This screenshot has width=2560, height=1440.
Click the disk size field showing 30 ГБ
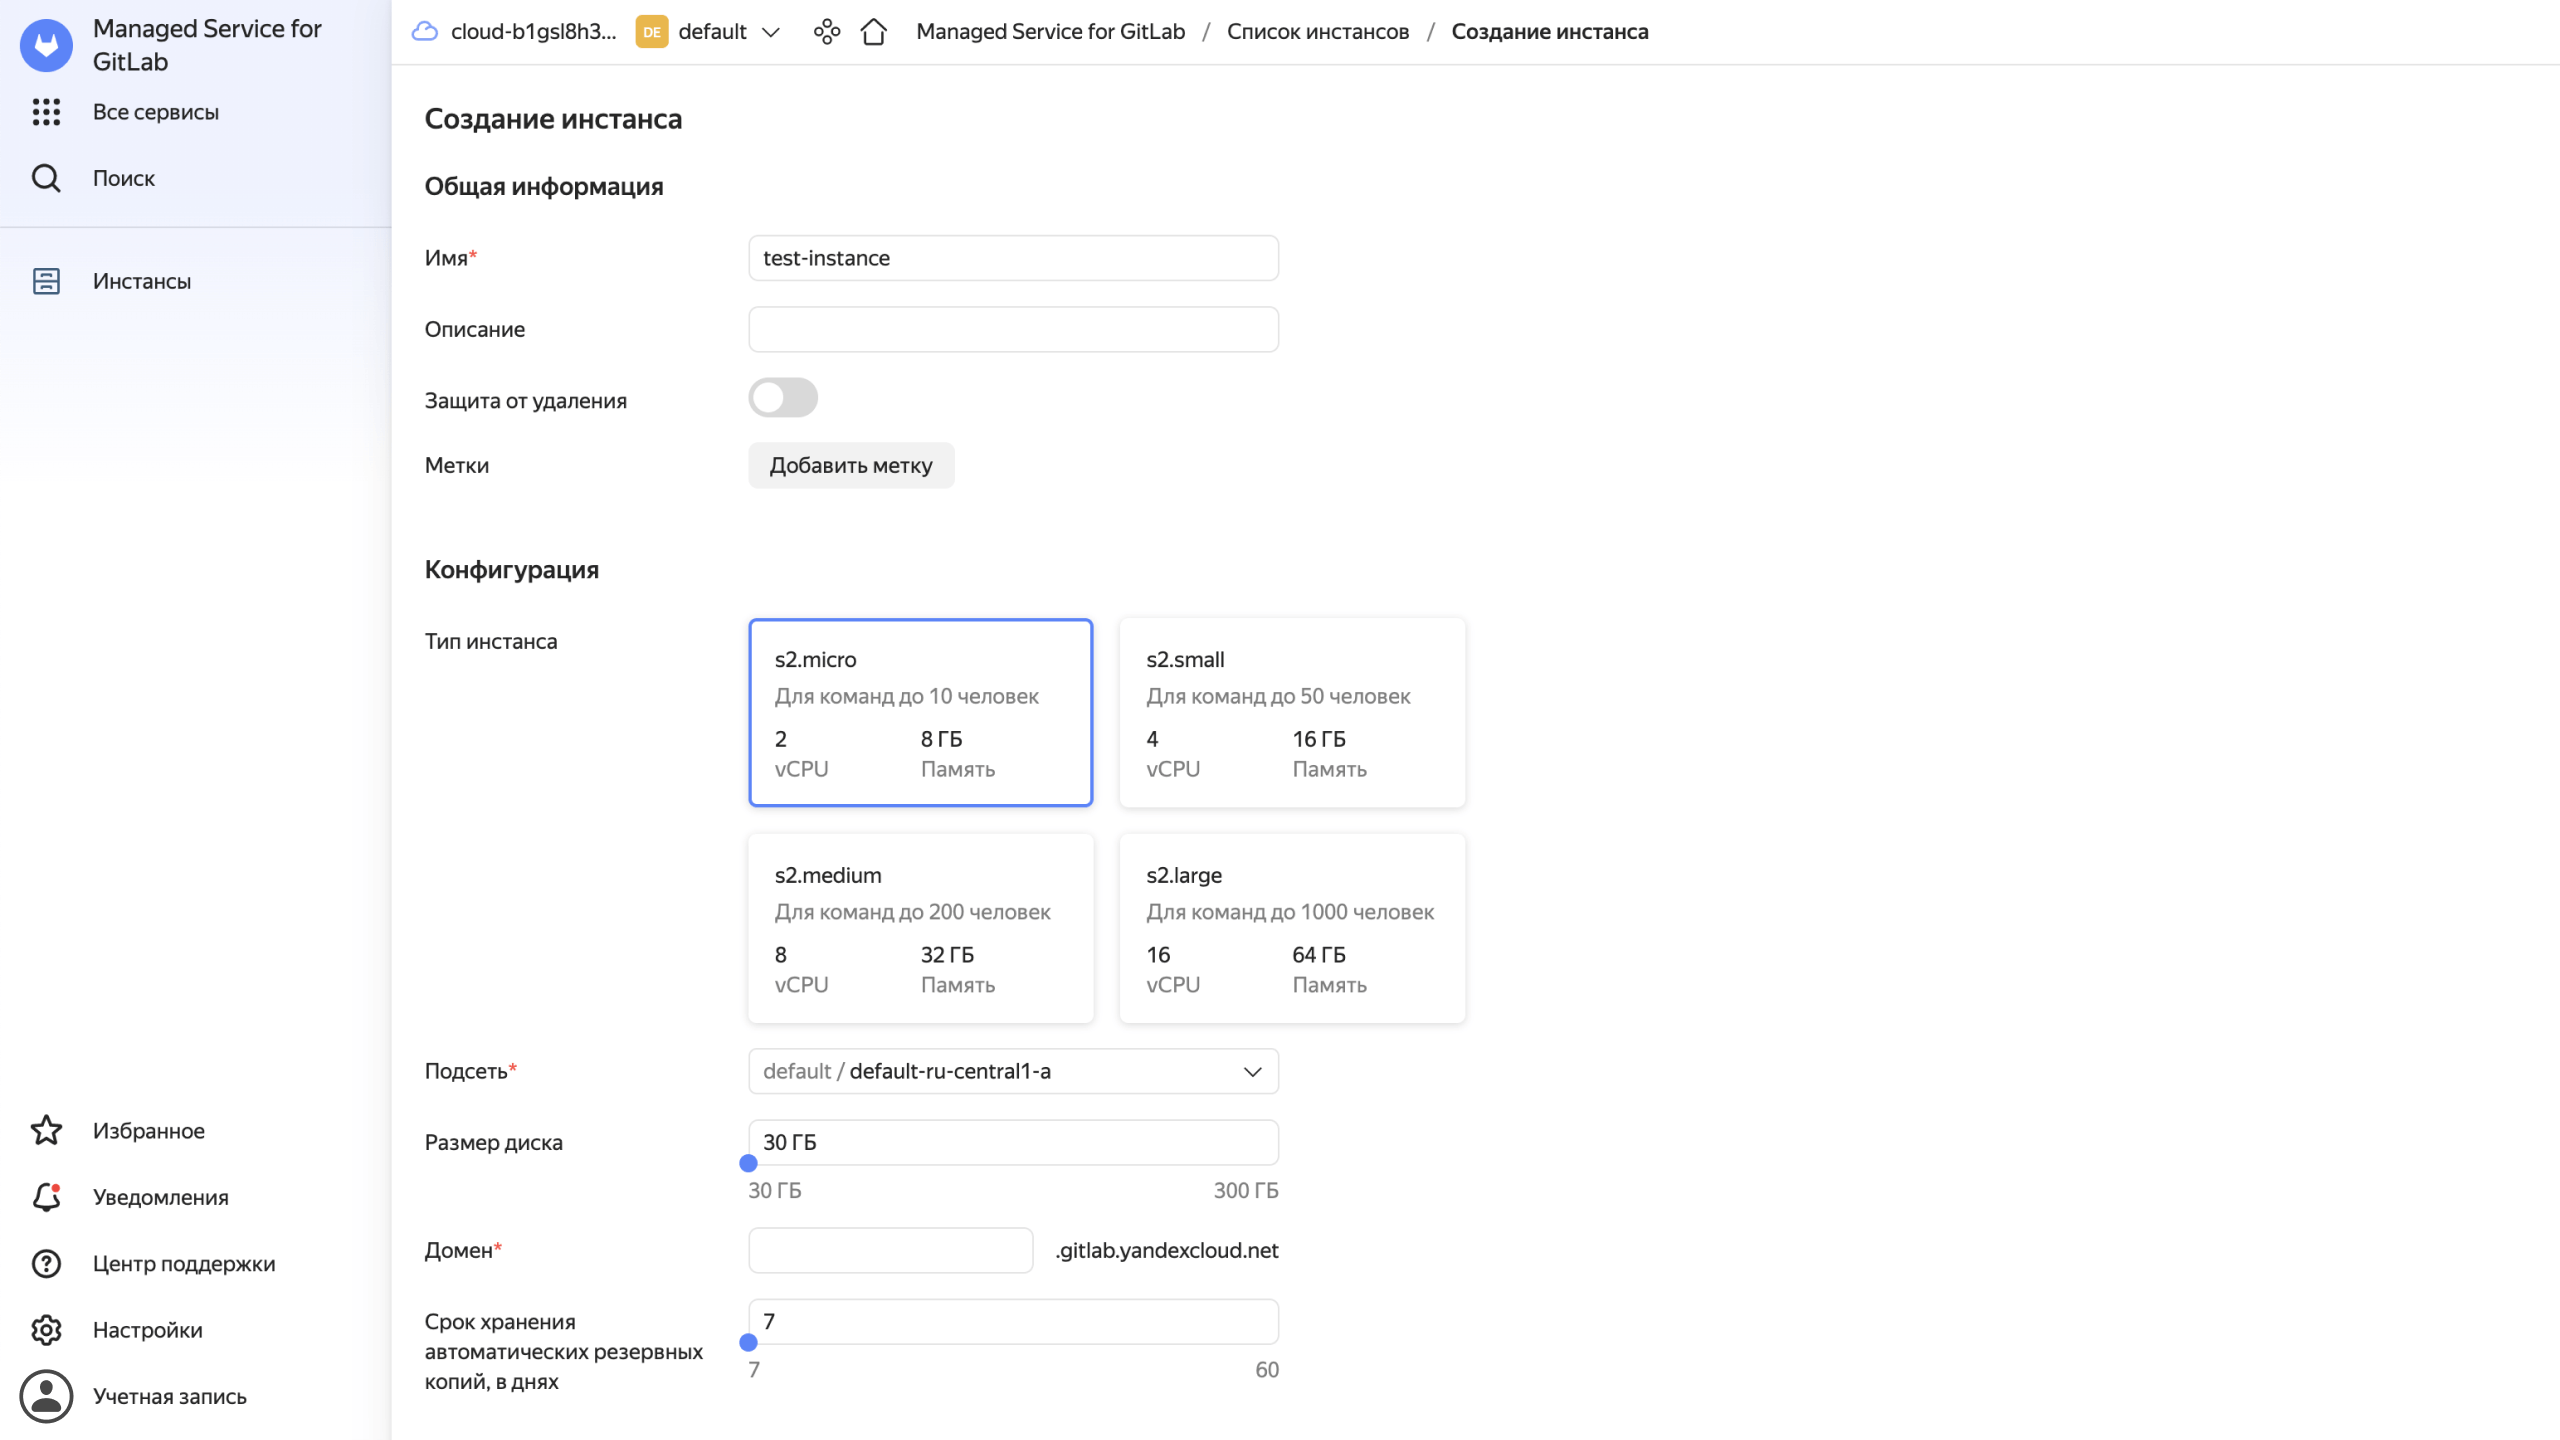click(x=1013, y=1142)
